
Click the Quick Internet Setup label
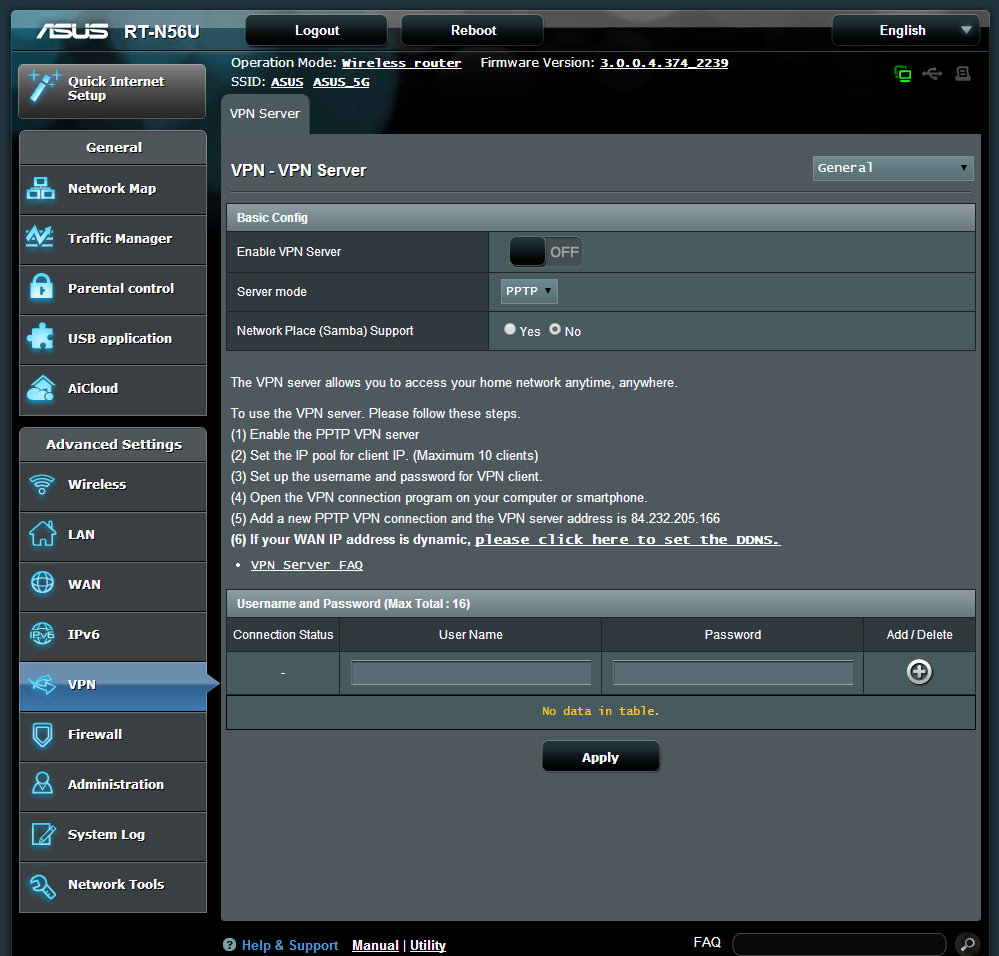pos(116,89)
